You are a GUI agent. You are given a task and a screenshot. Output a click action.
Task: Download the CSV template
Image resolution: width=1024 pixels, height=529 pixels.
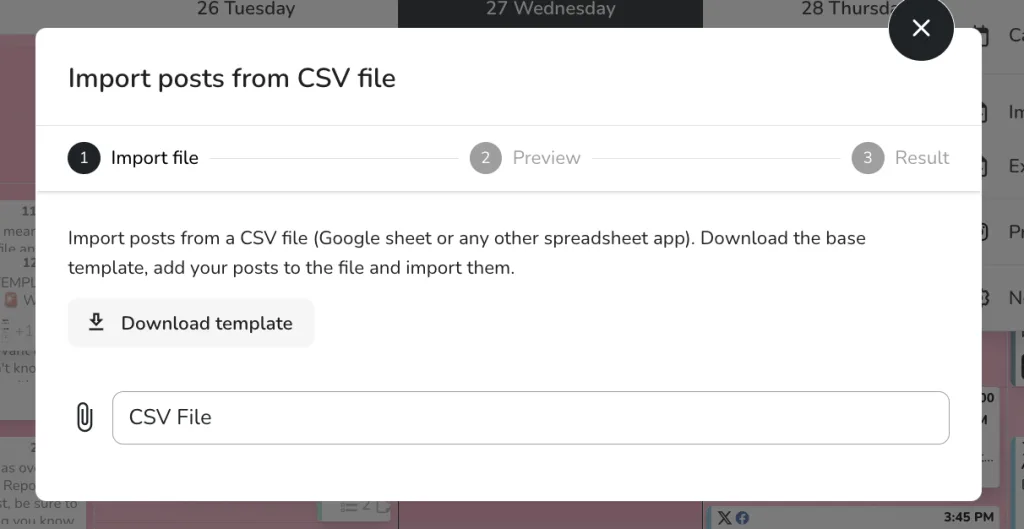pos(191,323)
